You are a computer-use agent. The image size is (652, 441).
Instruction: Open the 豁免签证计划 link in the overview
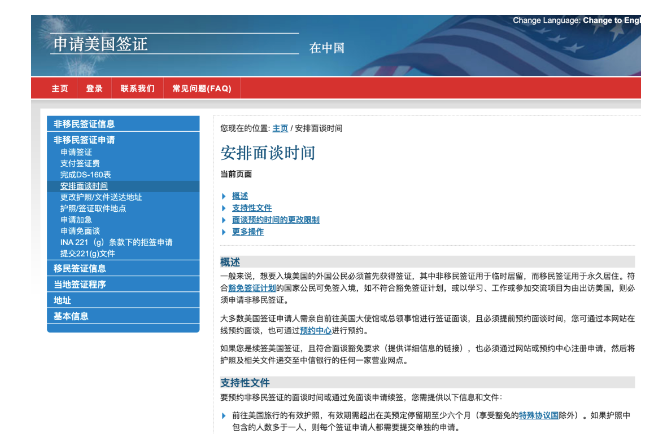click(255, 287)
